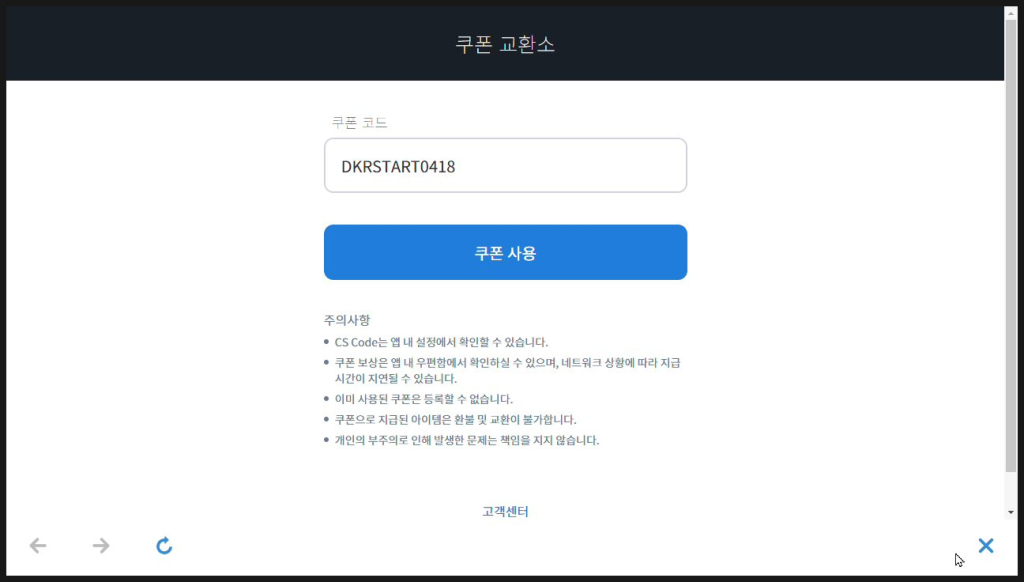Click the forward arrow navigation icon

(101, 545)
